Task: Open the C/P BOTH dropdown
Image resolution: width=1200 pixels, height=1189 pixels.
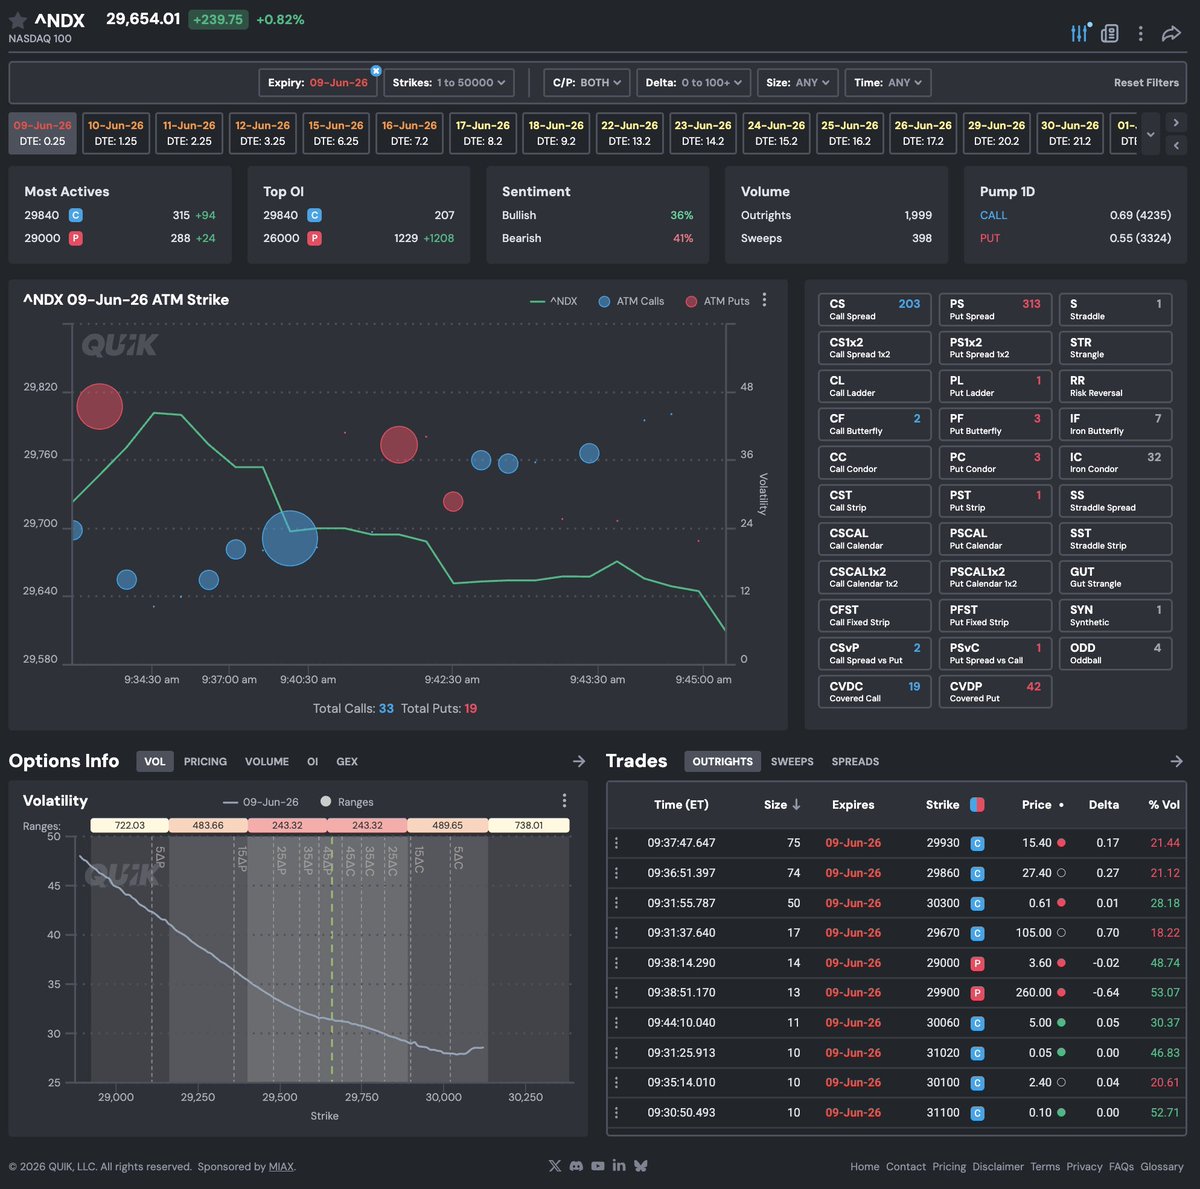Action: (587, 83)
